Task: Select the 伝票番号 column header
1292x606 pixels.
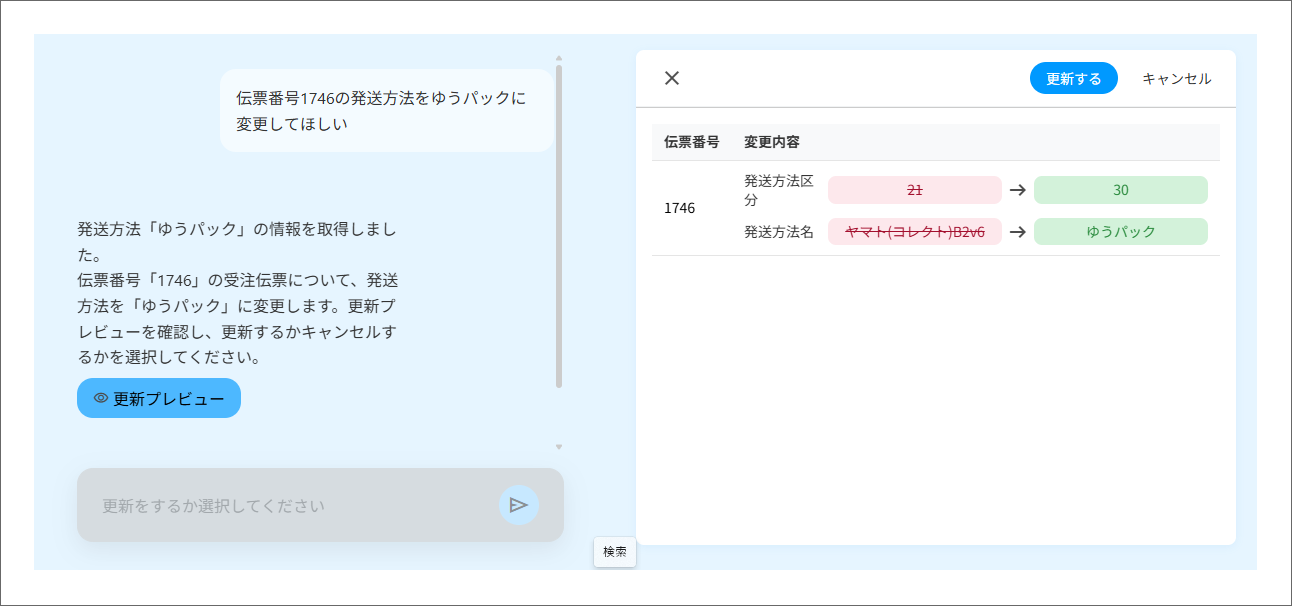Action: (691, 142)
